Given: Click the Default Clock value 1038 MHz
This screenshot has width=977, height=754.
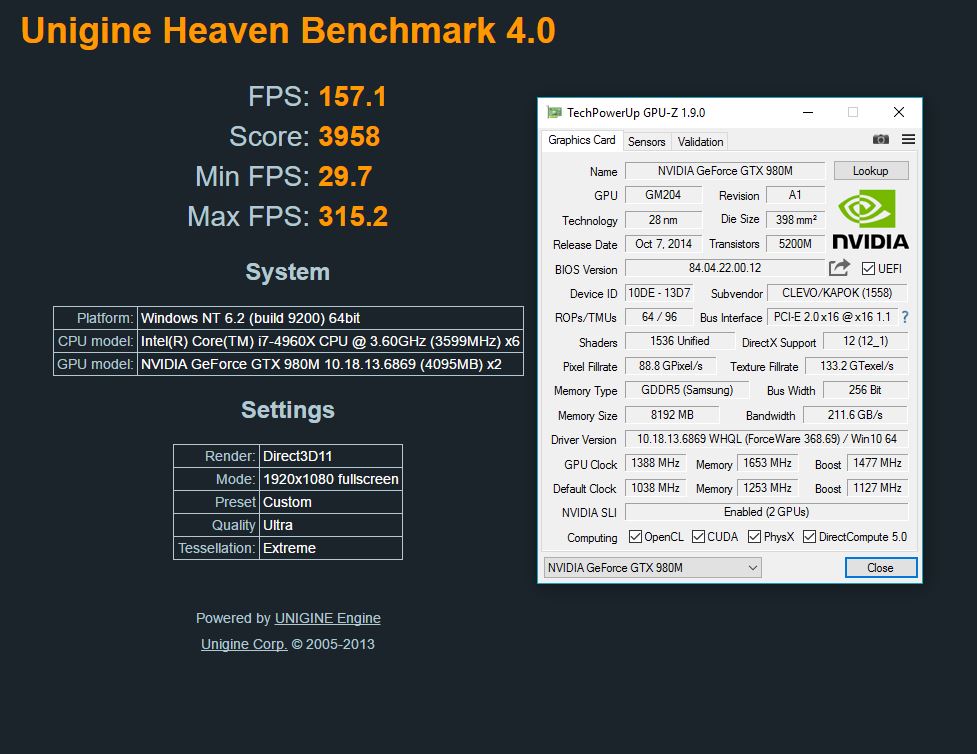Looking at the screenshot, I should coord(655,488).
